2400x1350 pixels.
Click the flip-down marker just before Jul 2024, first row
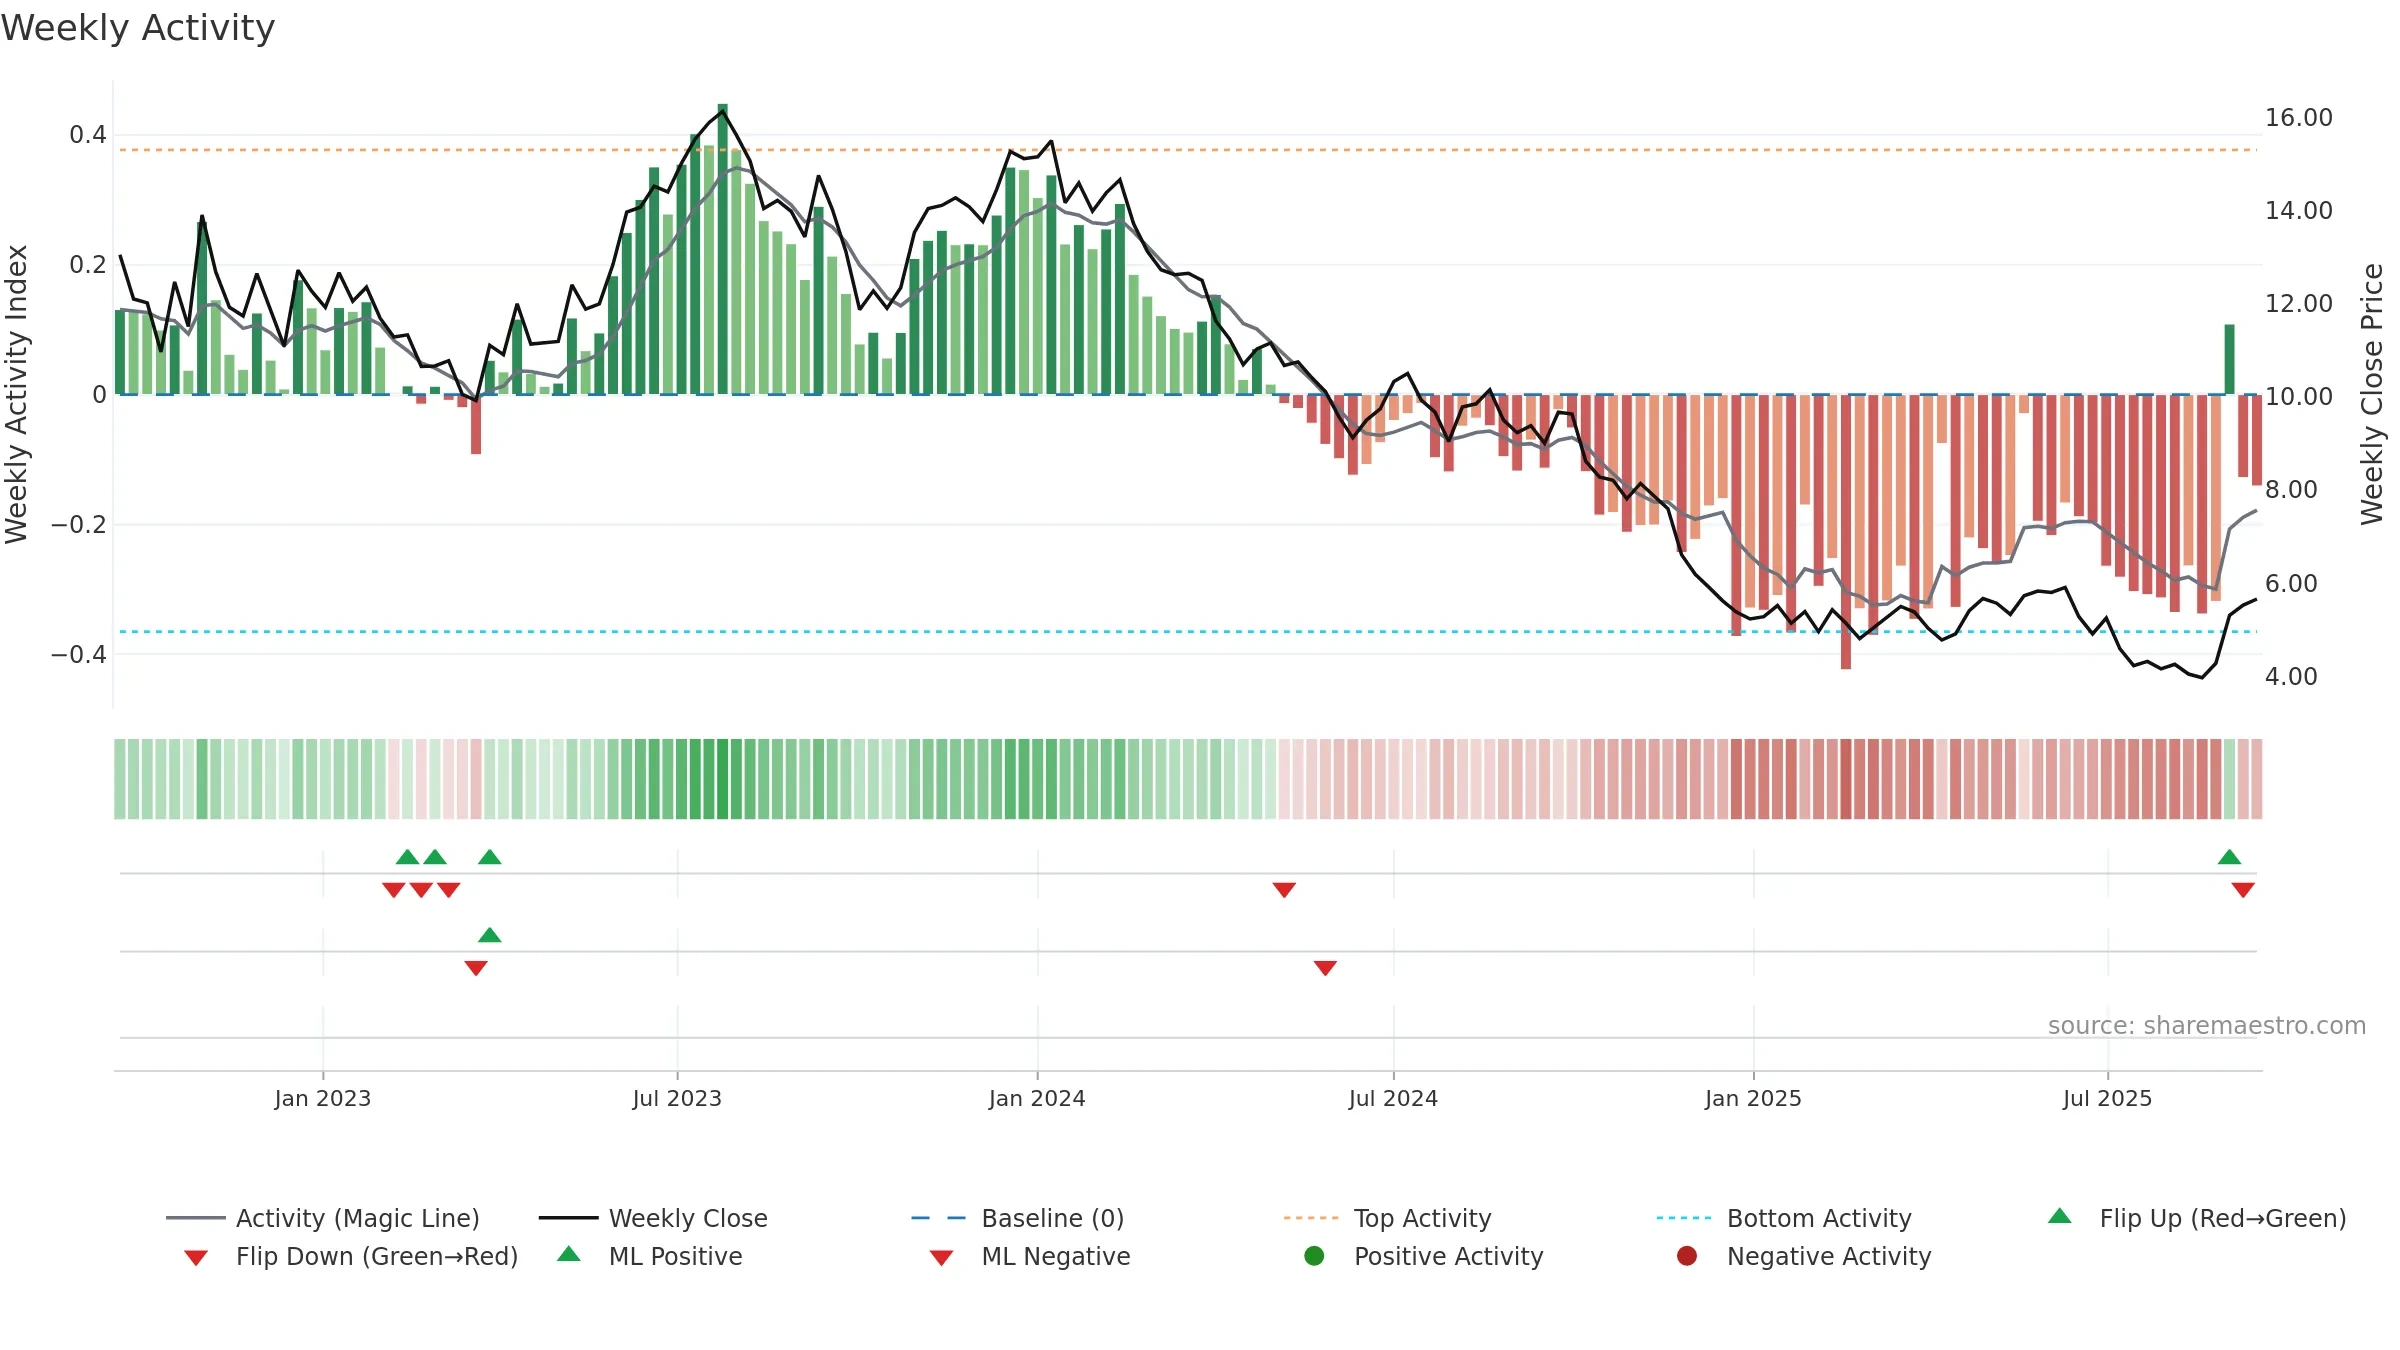tap(1284, 890)
